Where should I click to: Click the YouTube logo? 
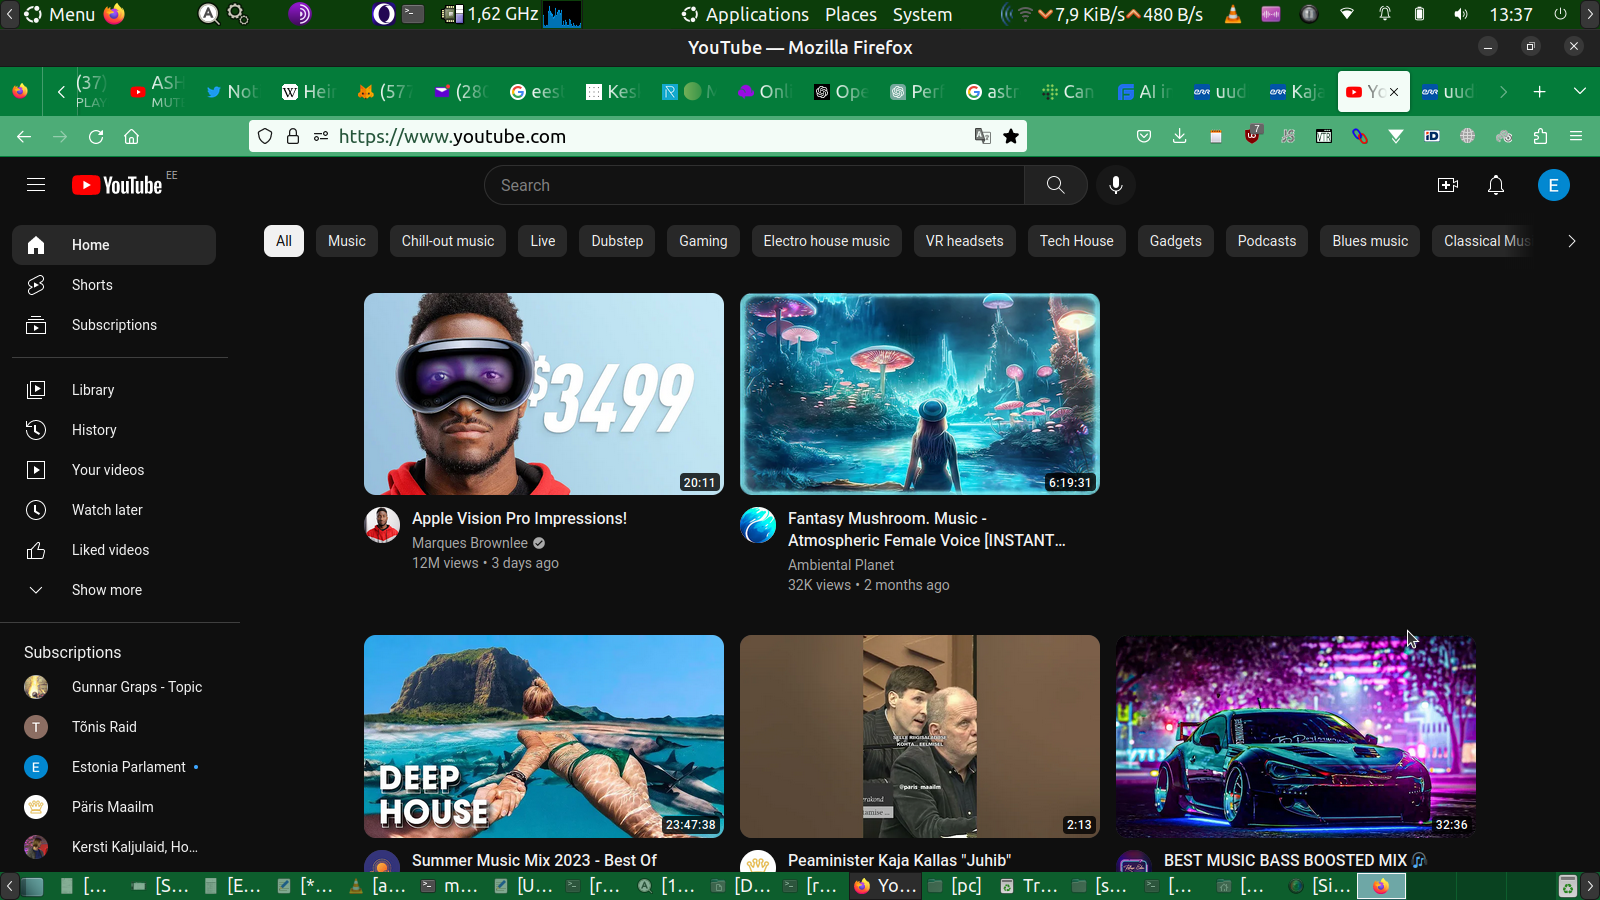point(118,185)
